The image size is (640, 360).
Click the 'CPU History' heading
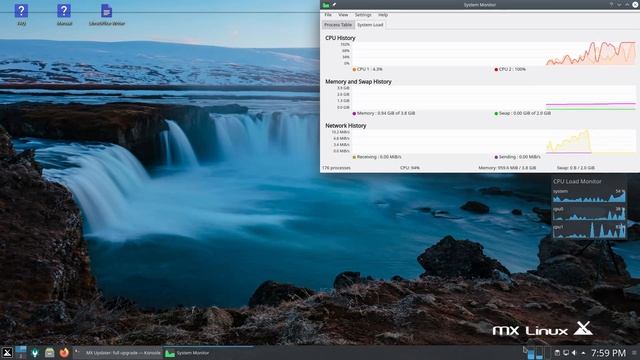(340, 38)
